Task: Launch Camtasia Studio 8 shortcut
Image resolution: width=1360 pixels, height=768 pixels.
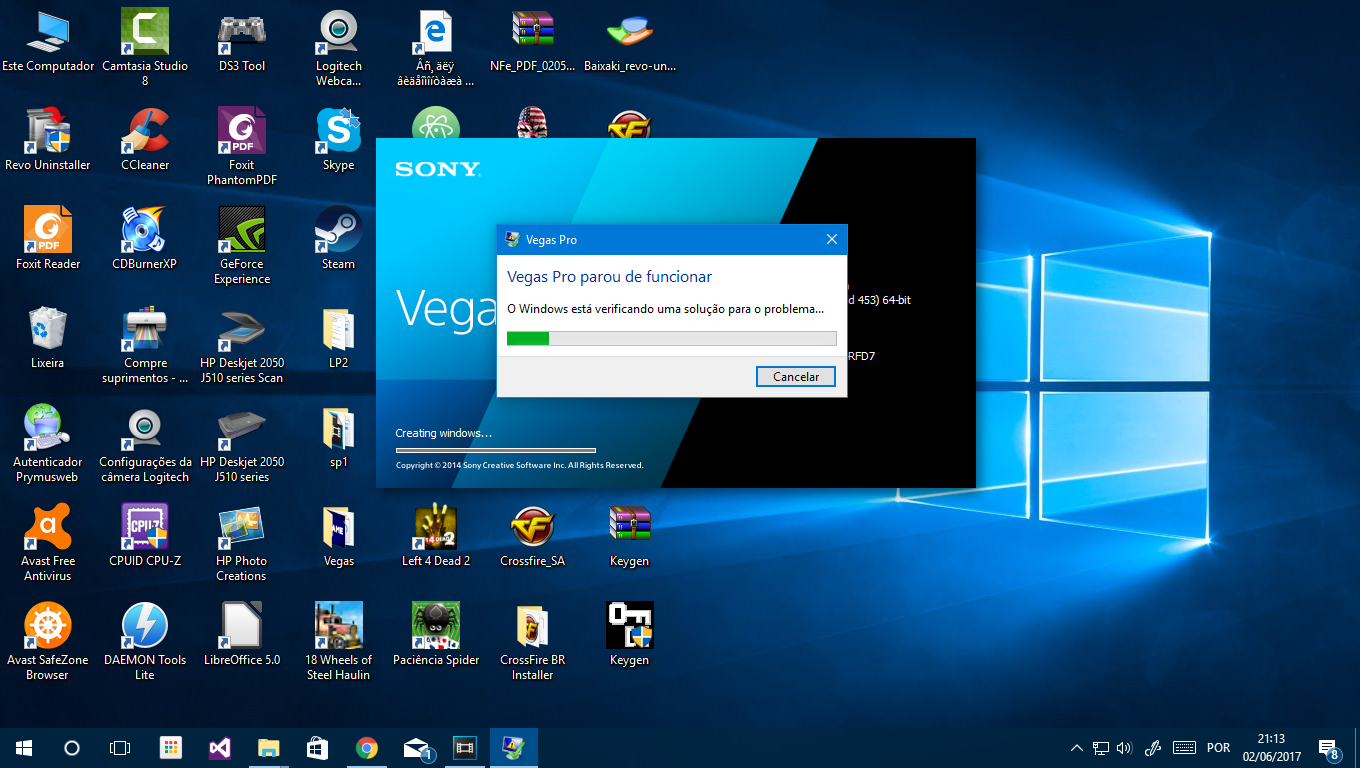Action: pos(145,48)
